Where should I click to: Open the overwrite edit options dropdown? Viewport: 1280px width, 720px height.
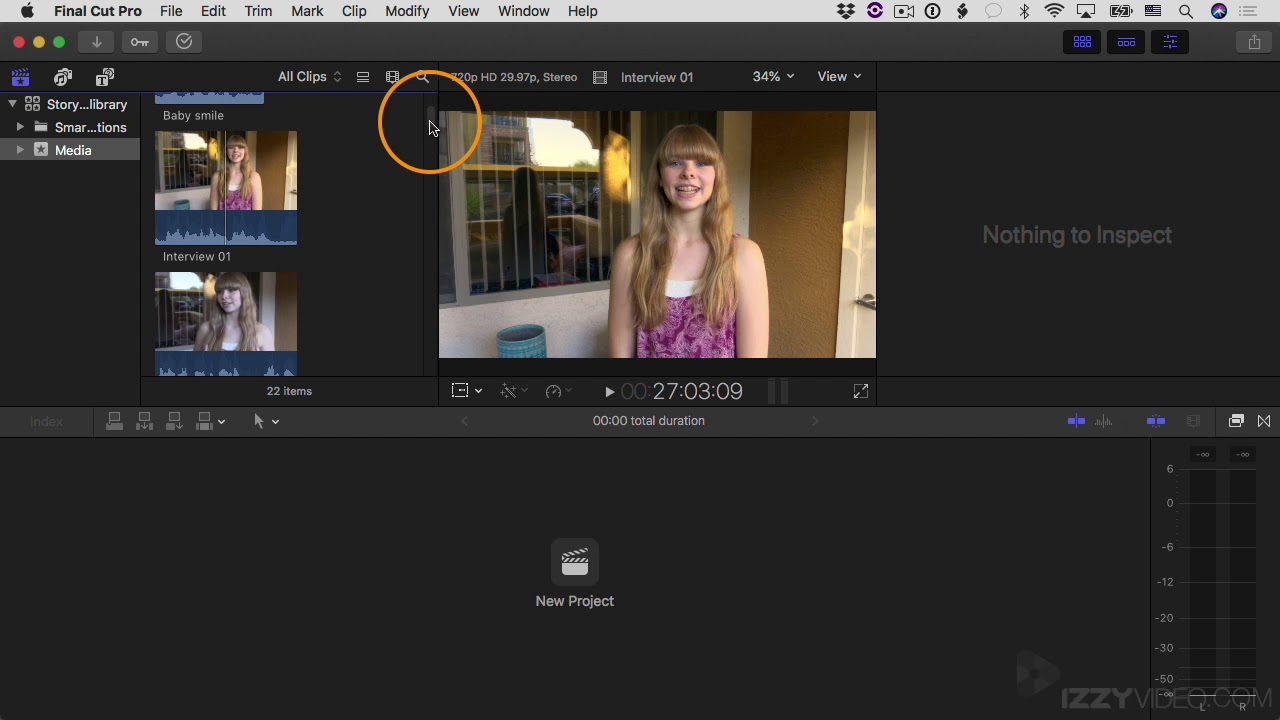(x=210, y=421)
